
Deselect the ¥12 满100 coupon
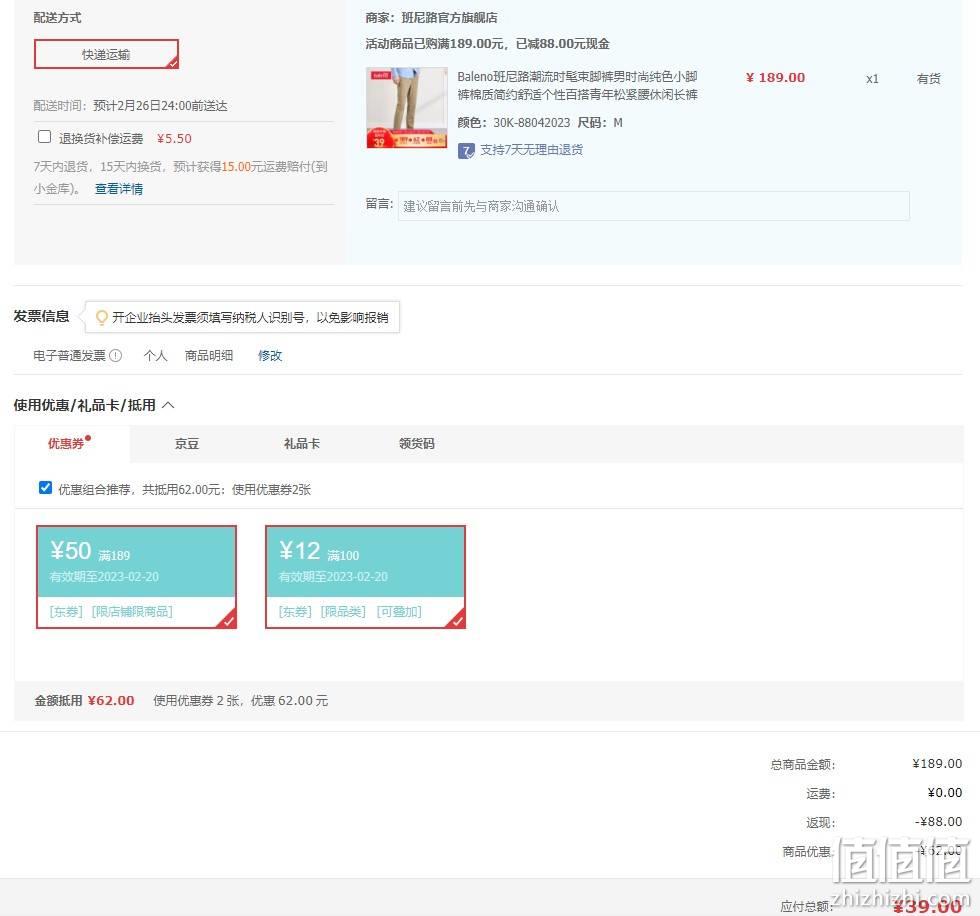366,577
